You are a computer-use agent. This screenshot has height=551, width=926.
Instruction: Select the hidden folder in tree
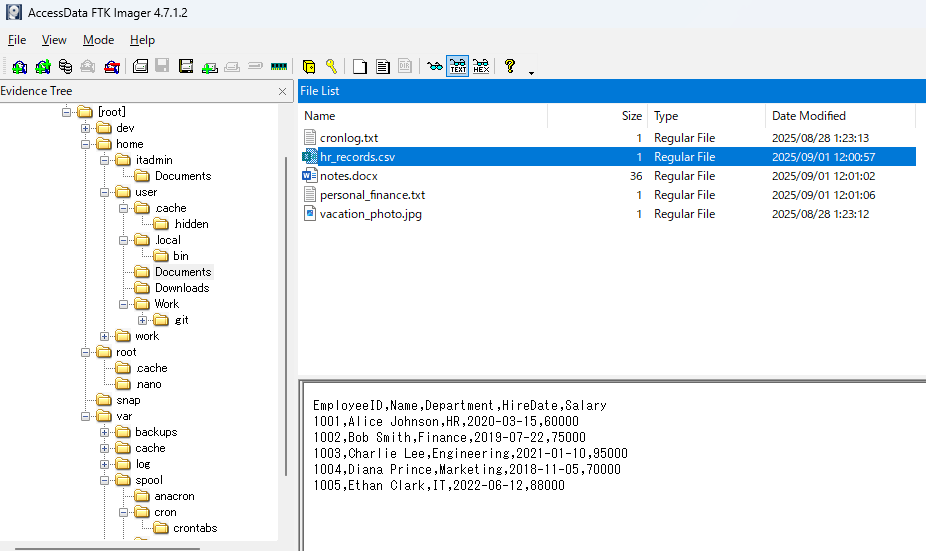pyautogui.click(x=191, y=224)
